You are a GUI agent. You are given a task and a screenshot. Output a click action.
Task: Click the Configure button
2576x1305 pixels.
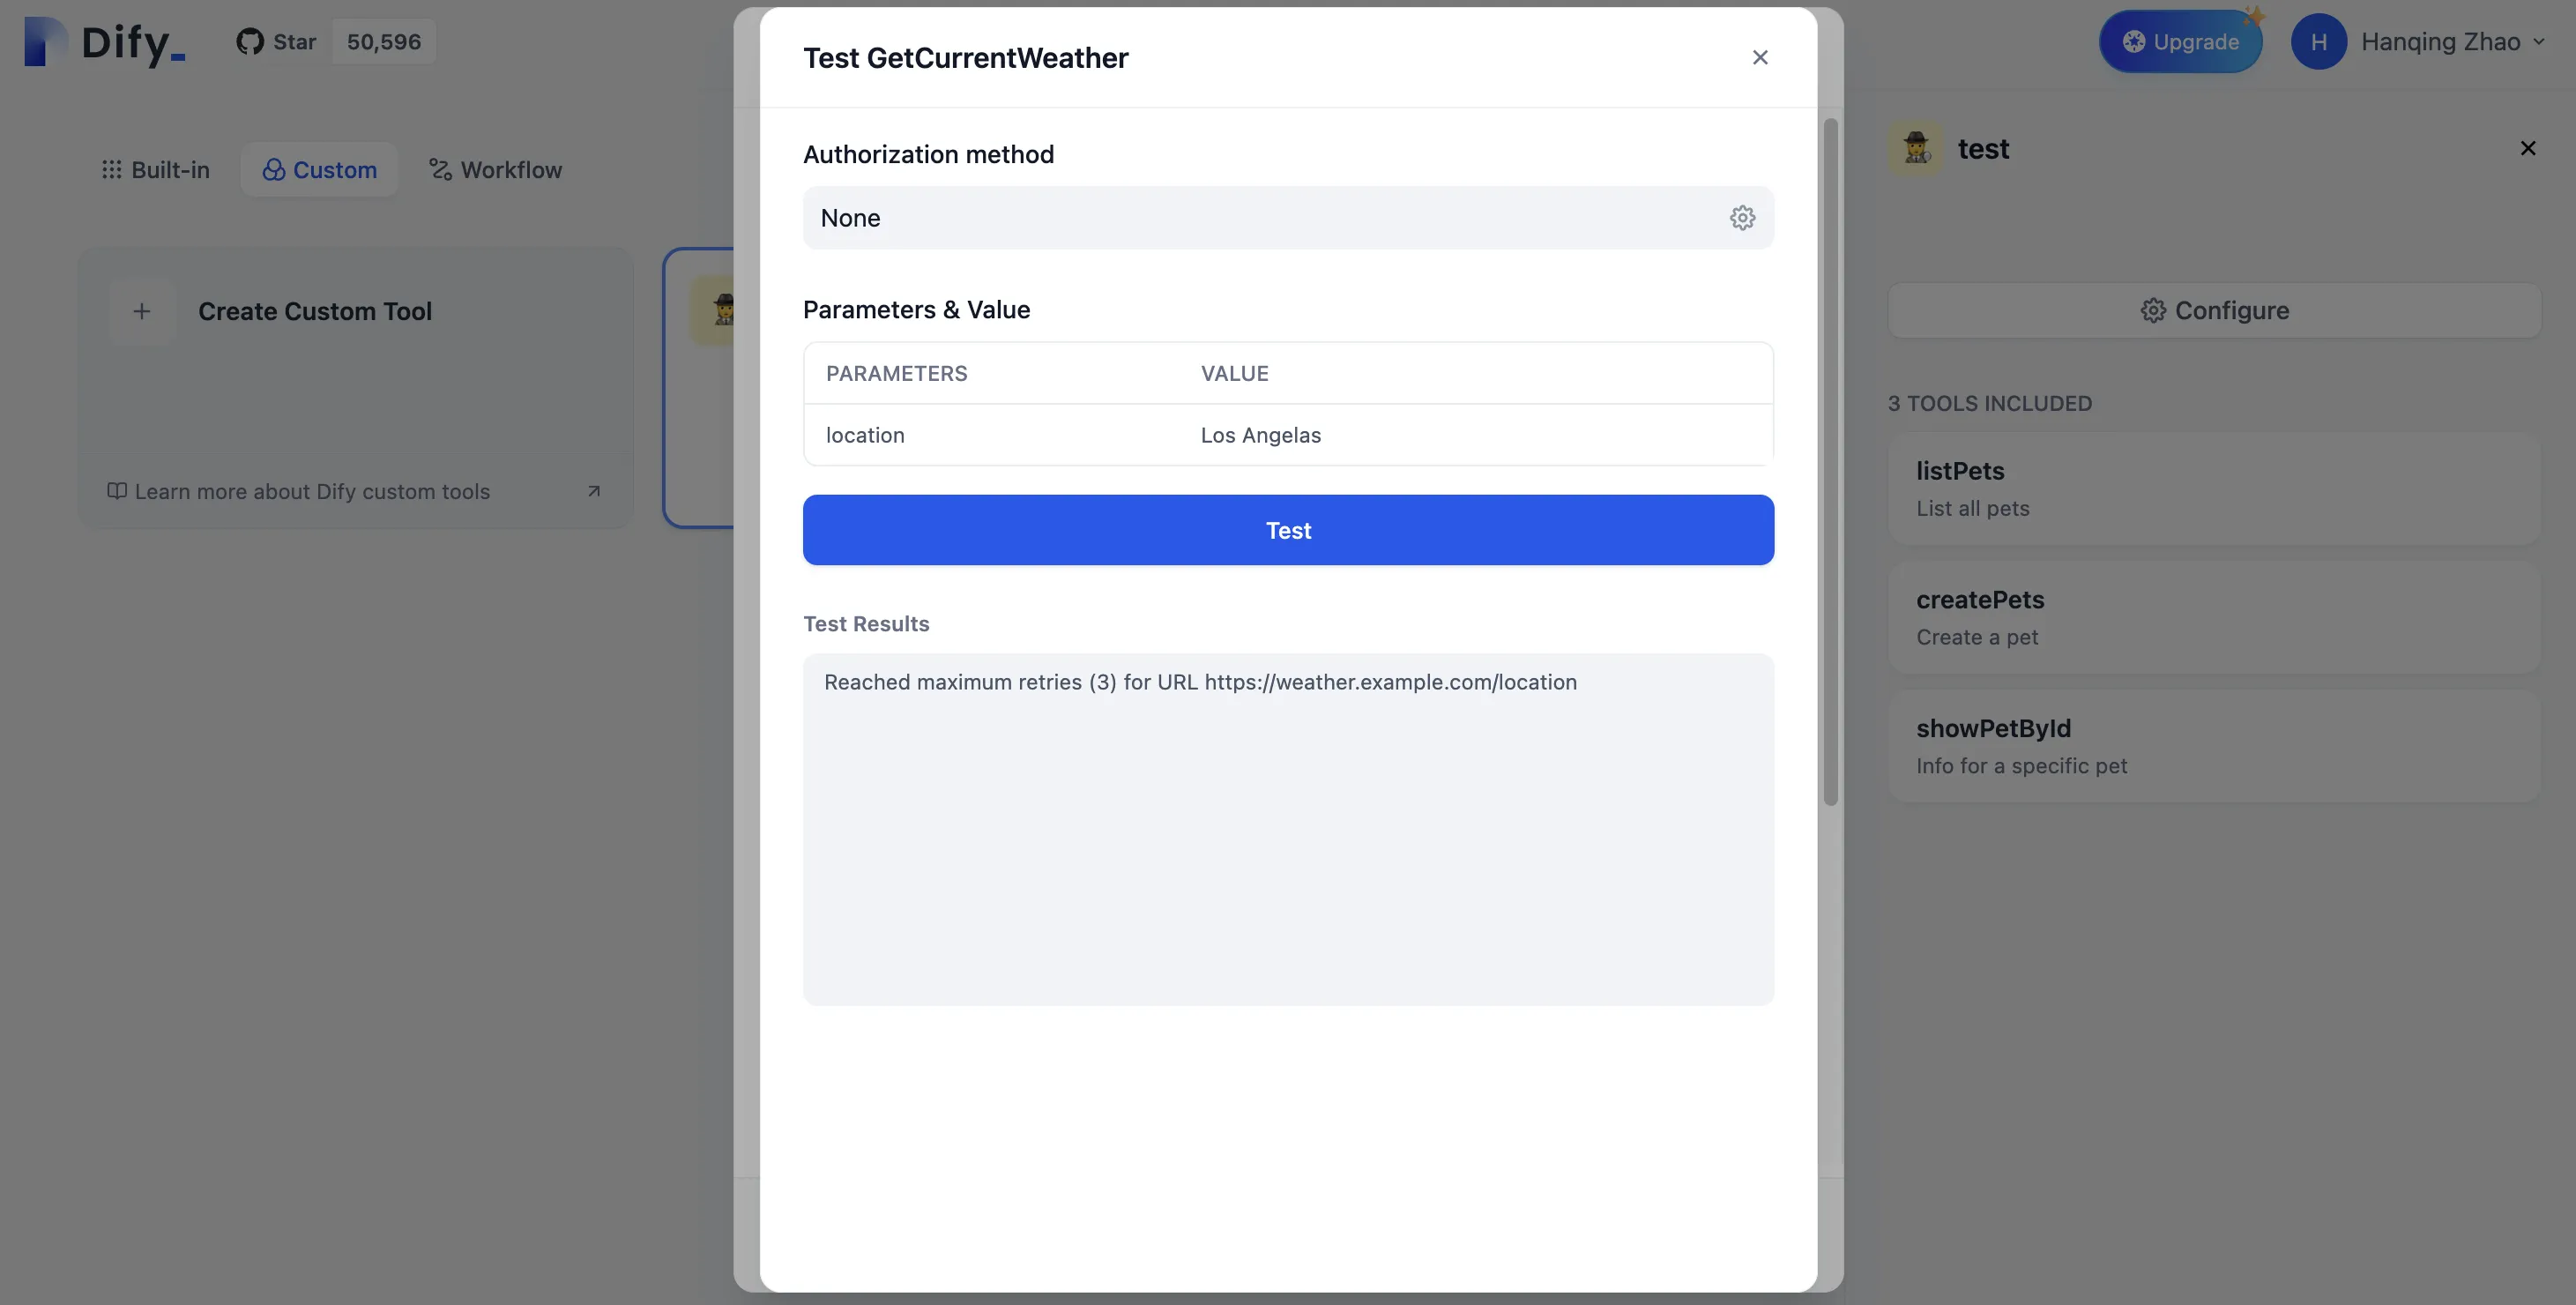(2214, 311)
